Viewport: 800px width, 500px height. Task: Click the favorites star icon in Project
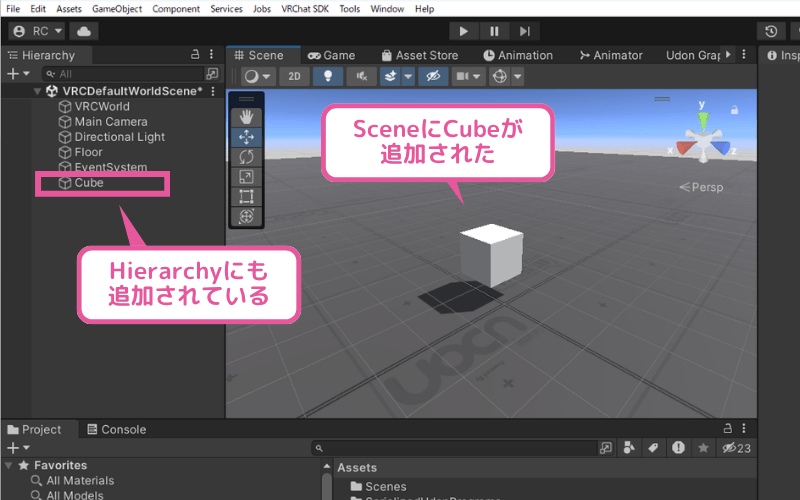point(704,448)
